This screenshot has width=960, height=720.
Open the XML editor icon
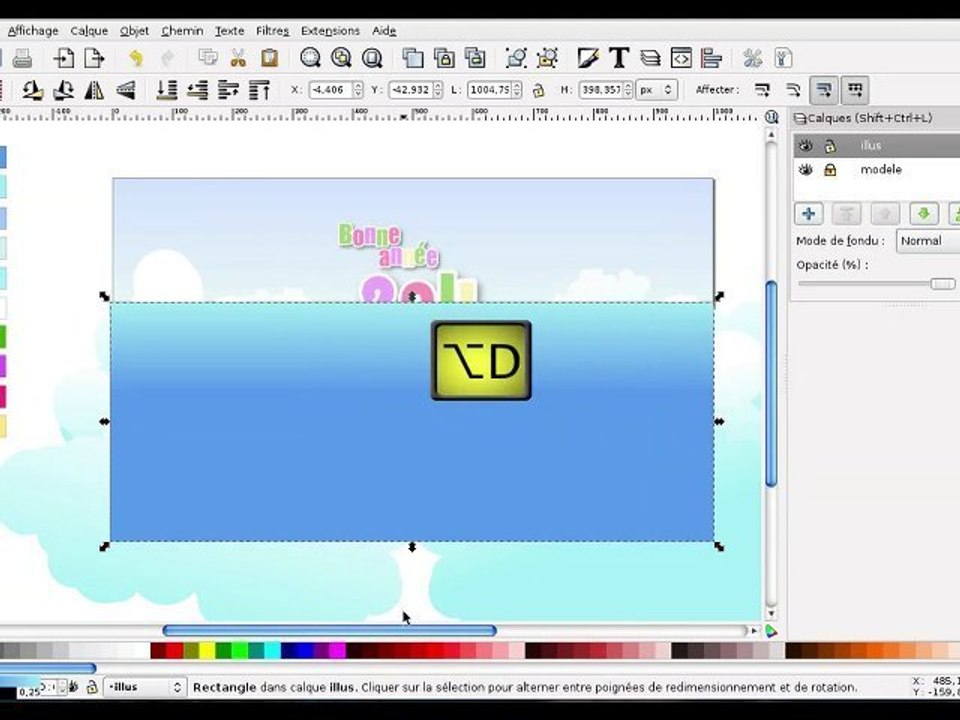tap(681, 58)
